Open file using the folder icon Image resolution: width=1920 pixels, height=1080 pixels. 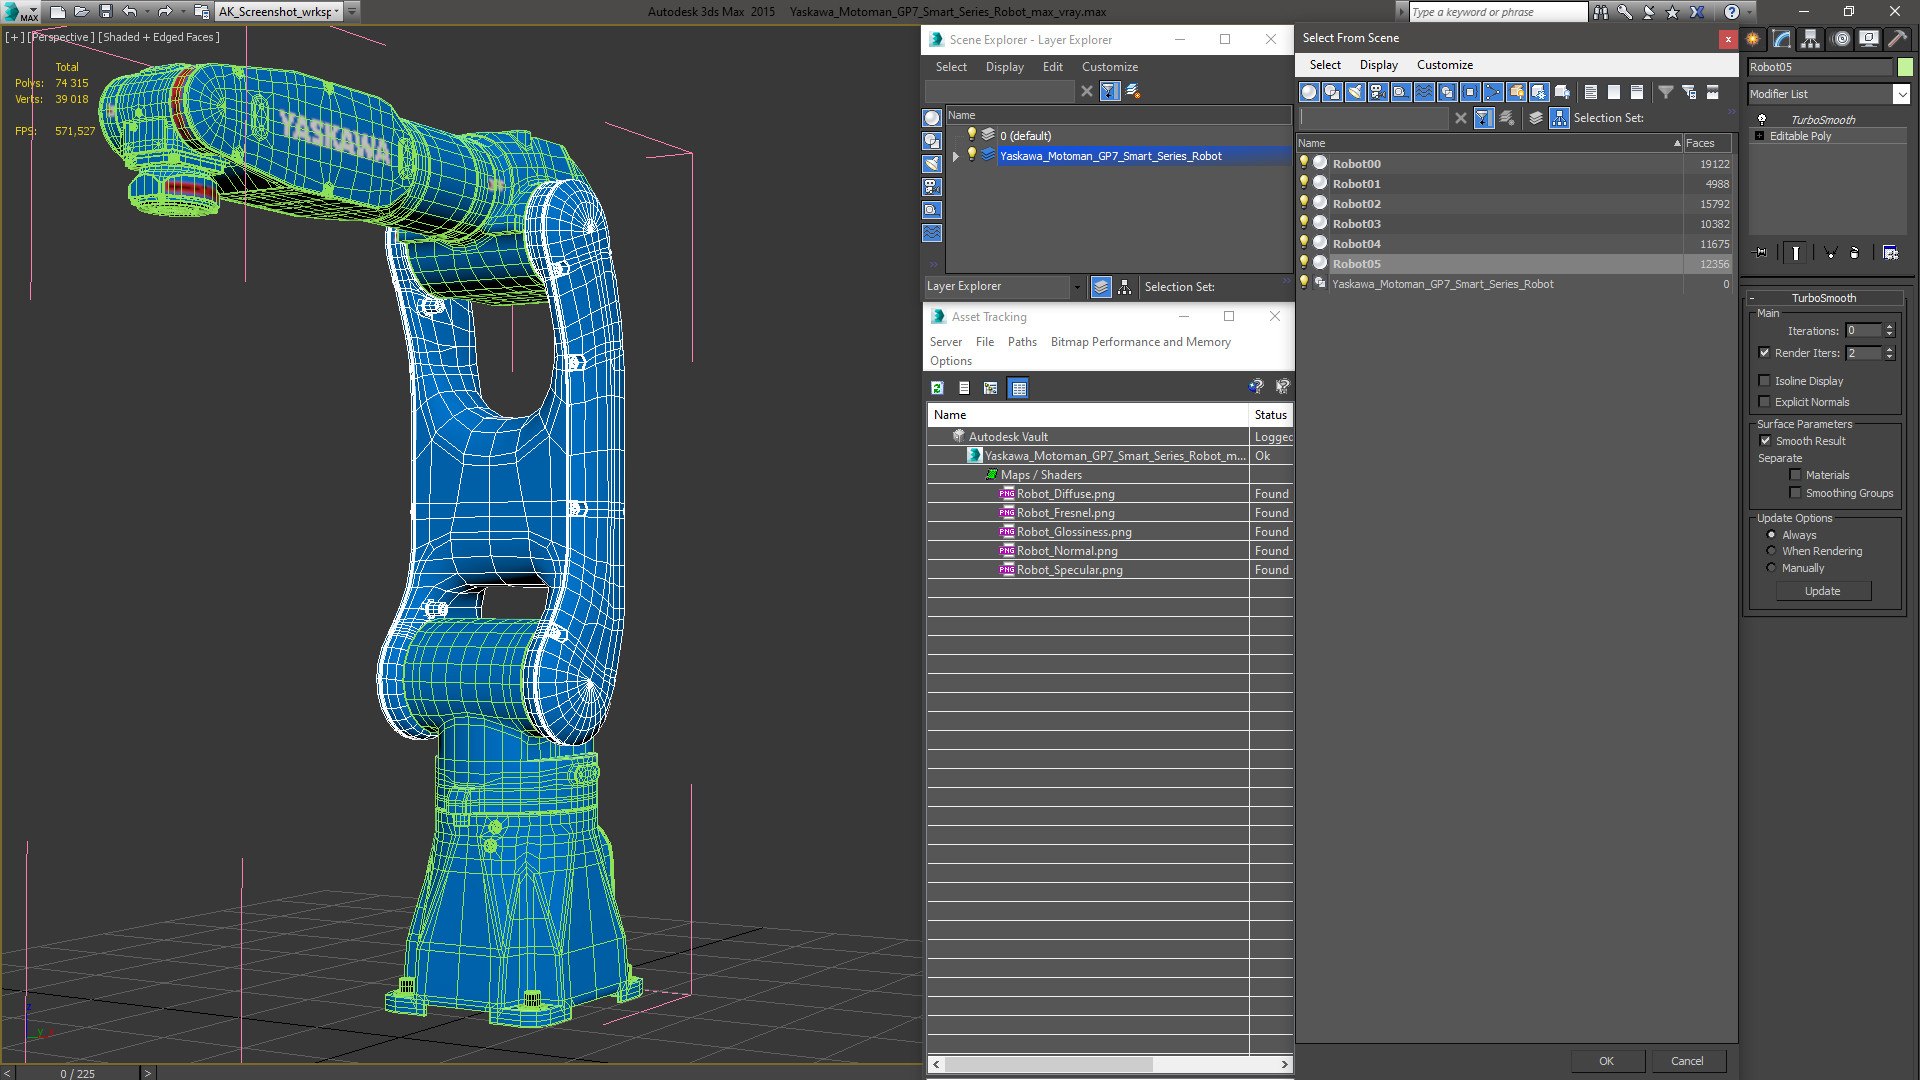click(81, 12)
